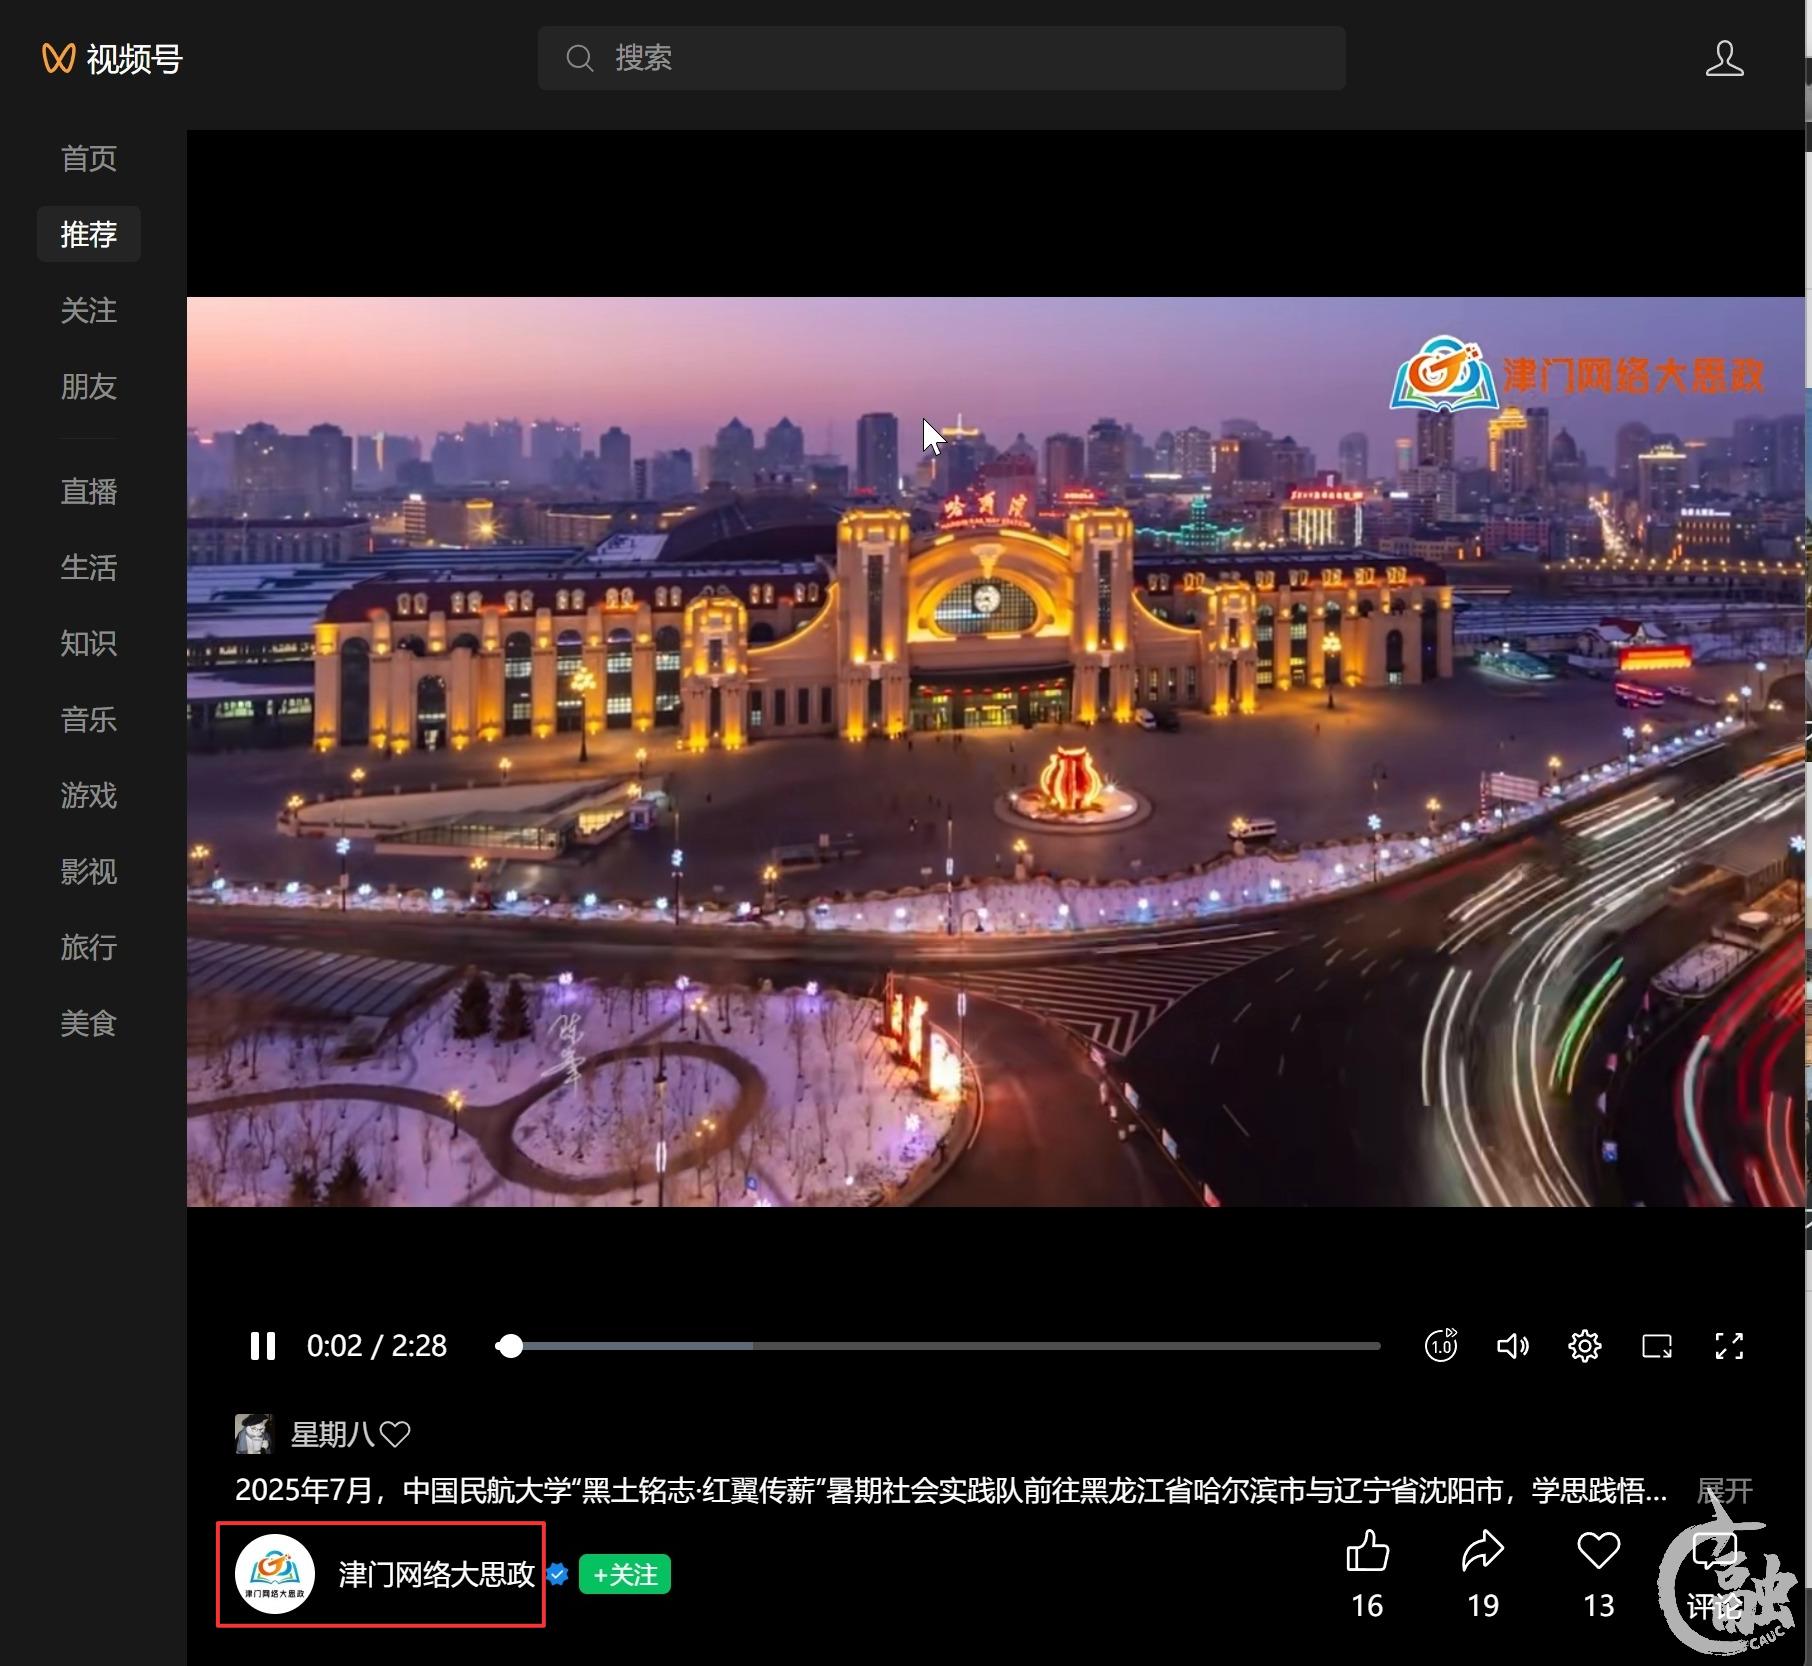Screen dimensions: 1812x1666
Task: Open user profile account icon
Action: (x=1724, y=58)
